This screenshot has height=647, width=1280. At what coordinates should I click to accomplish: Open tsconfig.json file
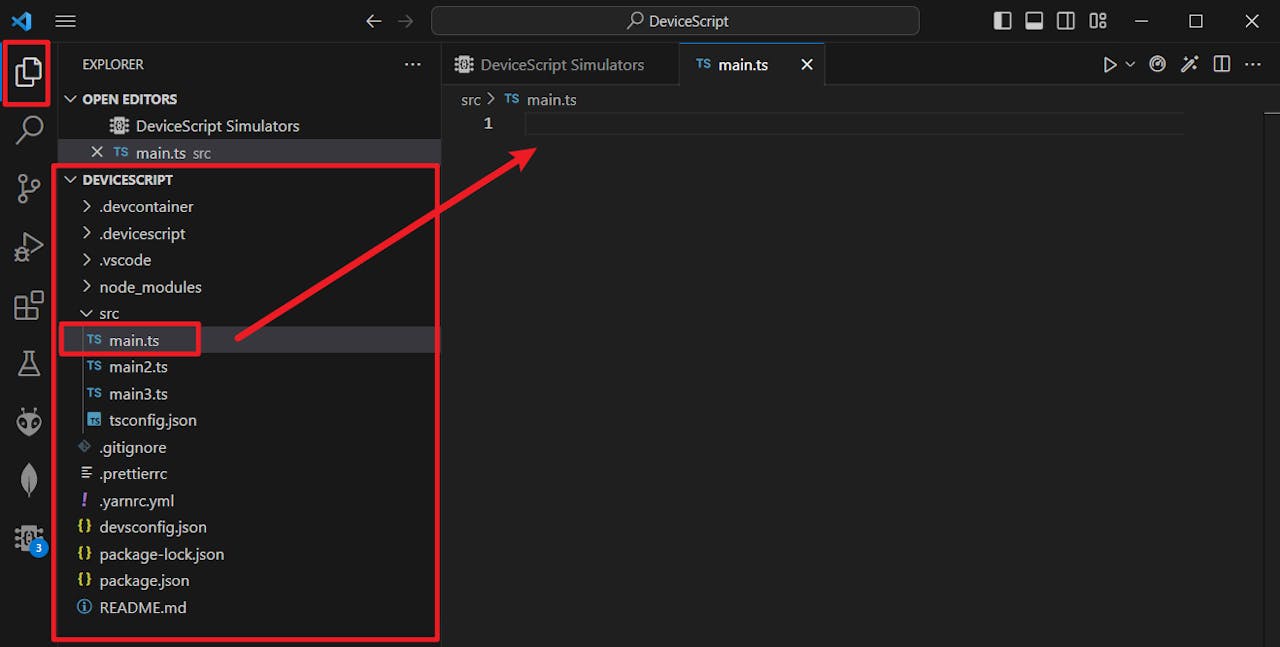tap(249, 420)
